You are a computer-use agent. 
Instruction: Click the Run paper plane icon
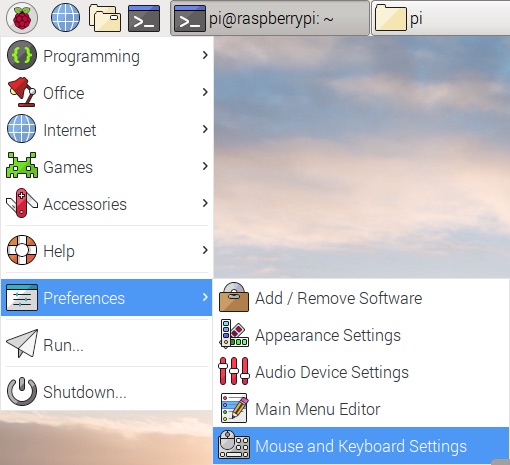pos(22,344)
